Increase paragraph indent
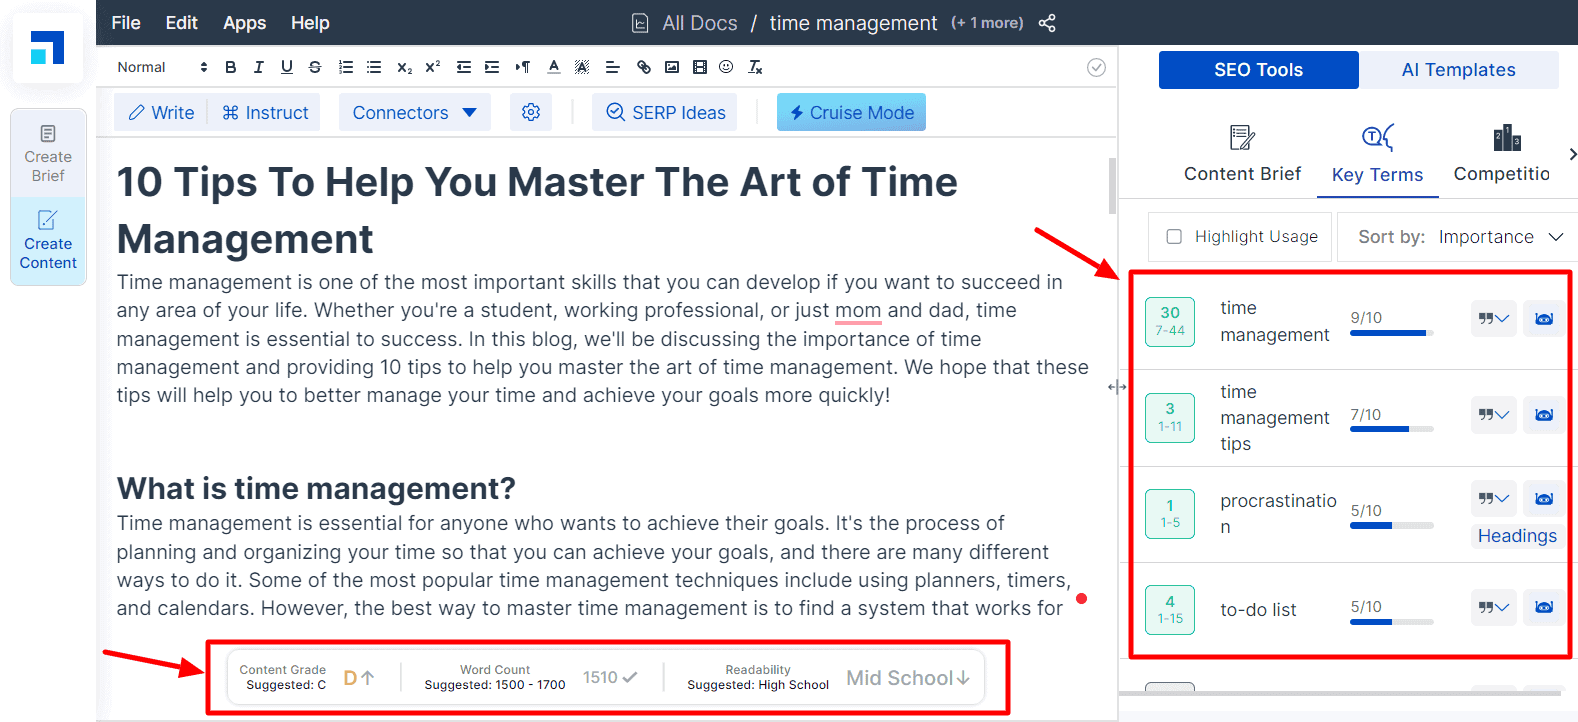This screenshot has height=722, width=1578. pos(492,67)
